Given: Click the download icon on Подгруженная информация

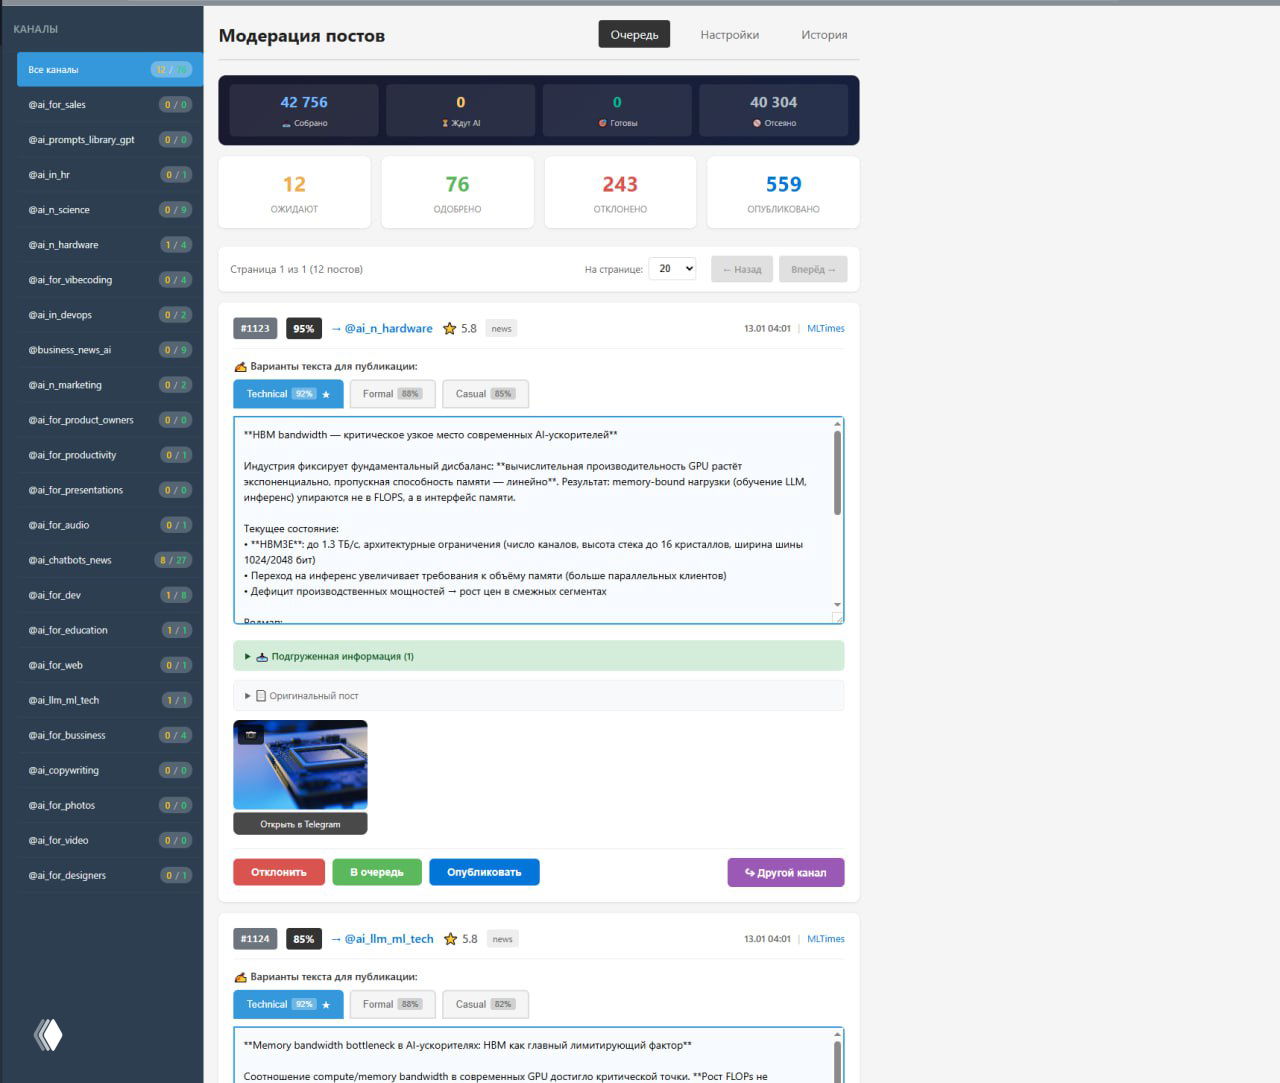Looking at the screenshot, I should [x=261, y=656].
